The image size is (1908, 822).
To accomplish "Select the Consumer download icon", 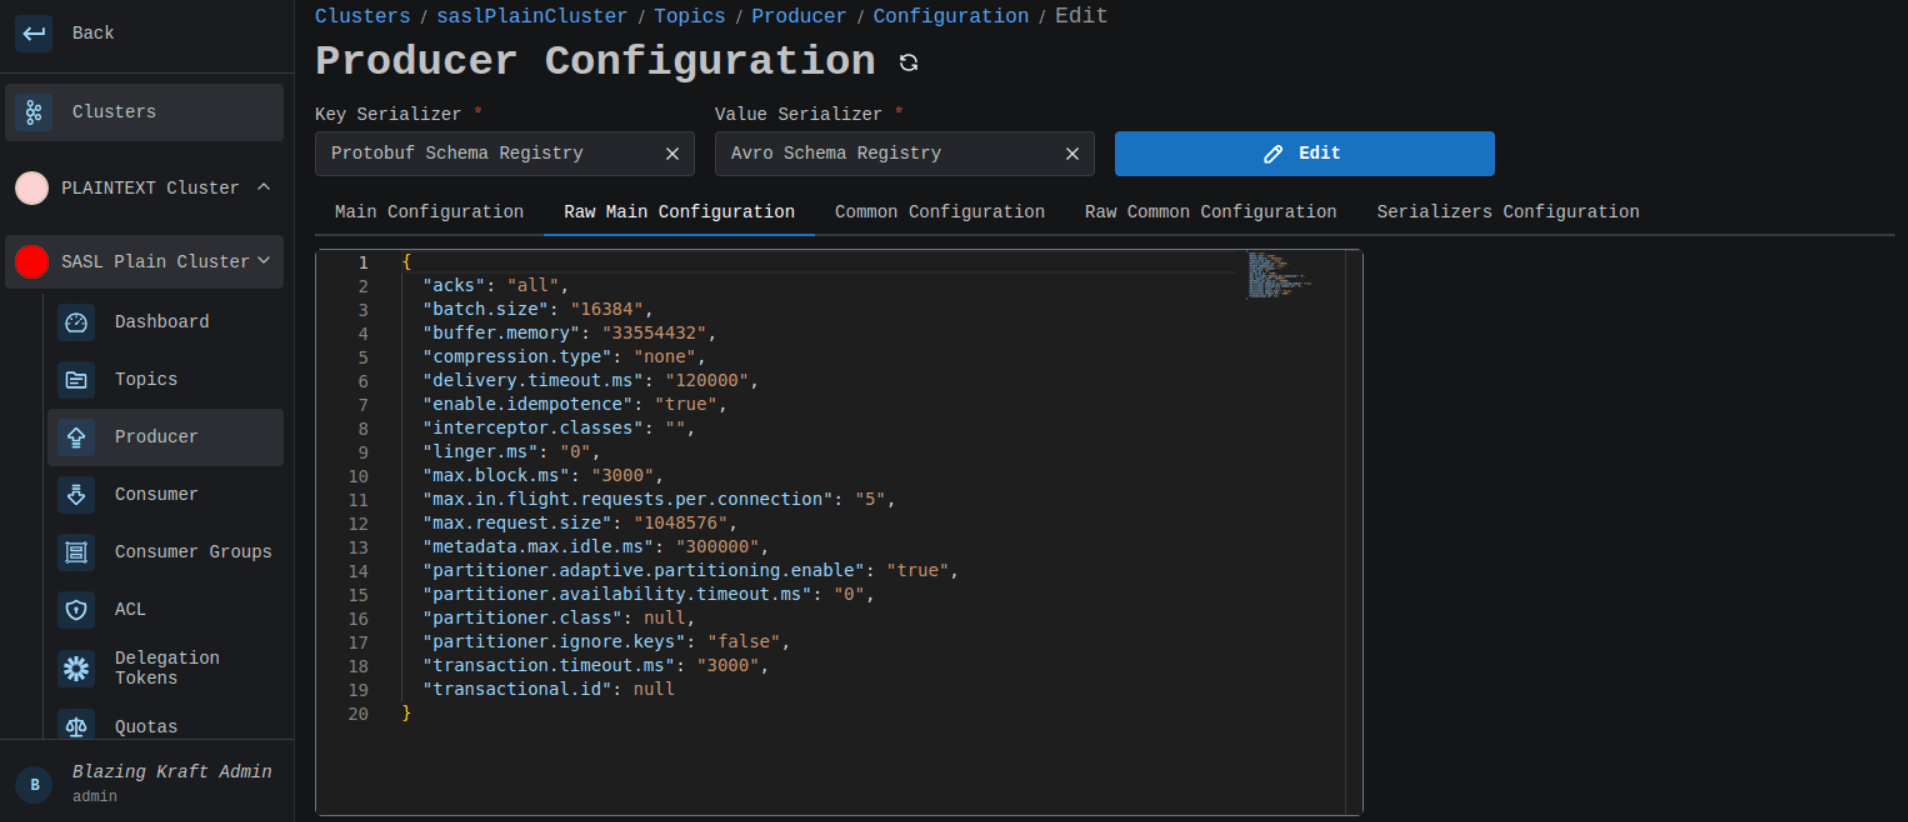I will (76, 495).
